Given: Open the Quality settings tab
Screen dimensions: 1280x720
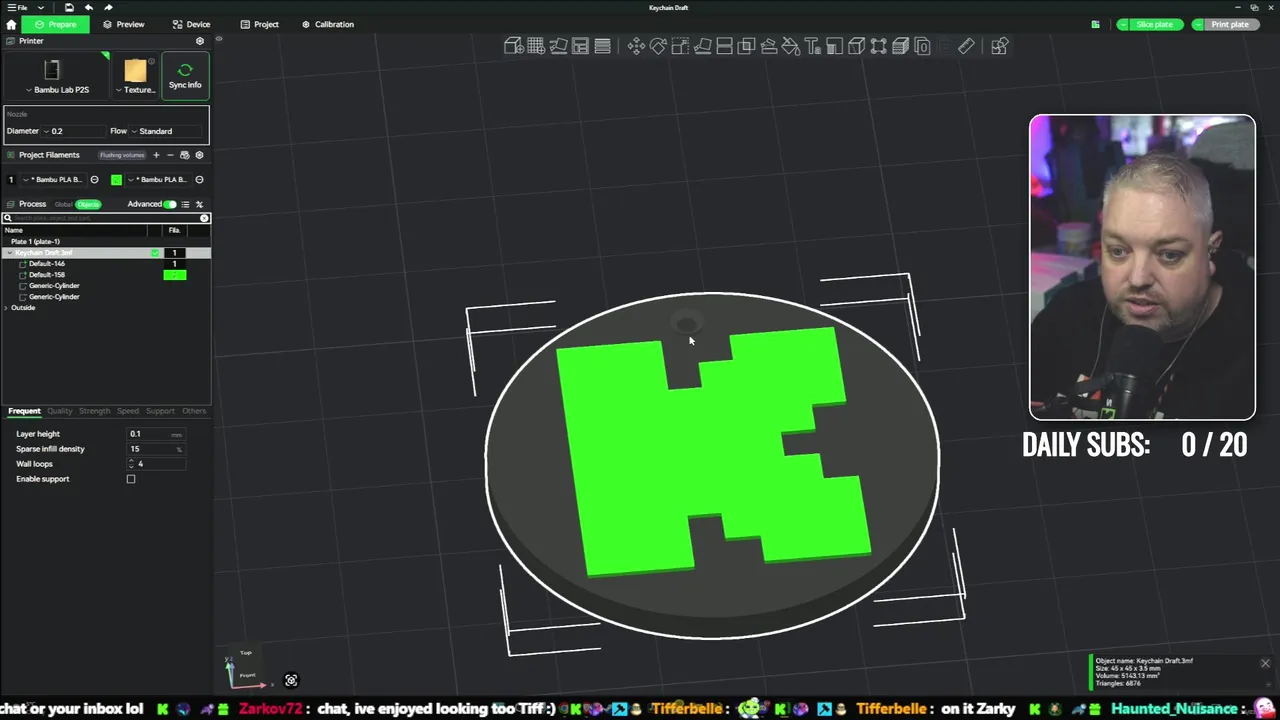Looking at the screenshot, I should click(60, 411).
